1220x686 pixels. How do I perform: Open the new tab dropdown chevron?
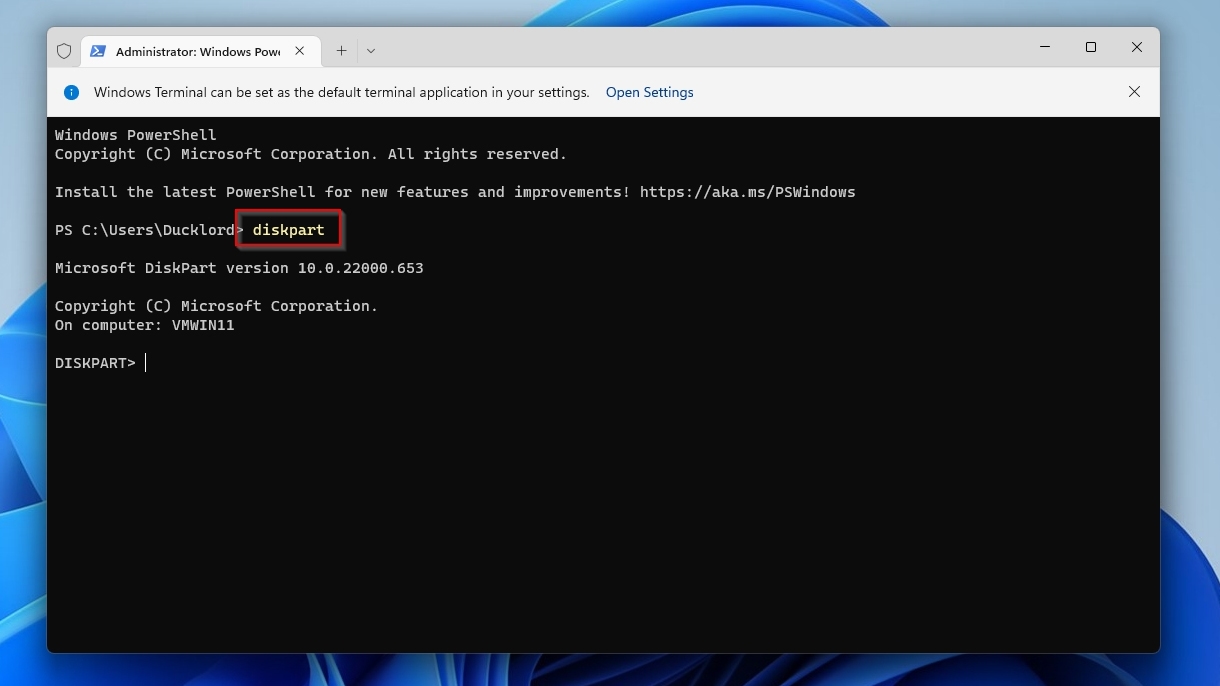pyautogui.click(x=371, y=50)
